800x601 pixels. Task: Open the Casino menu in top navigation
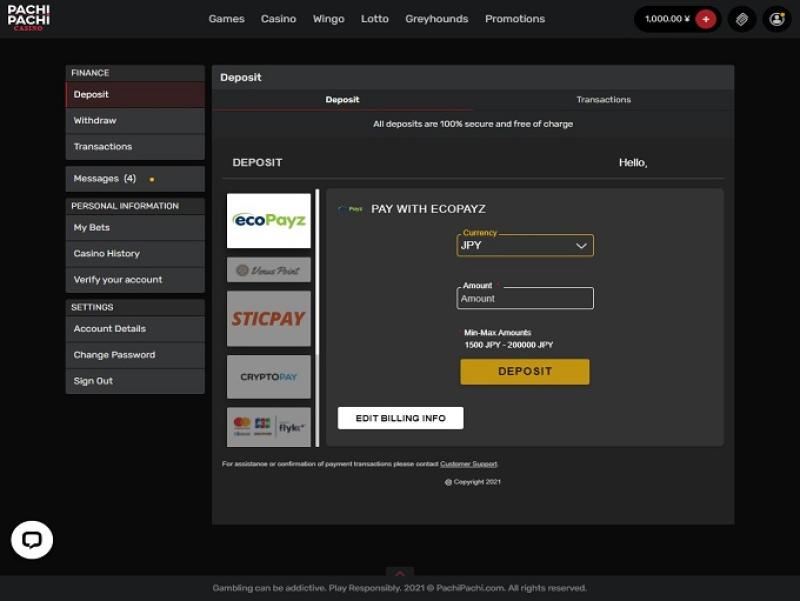point(278,19)
